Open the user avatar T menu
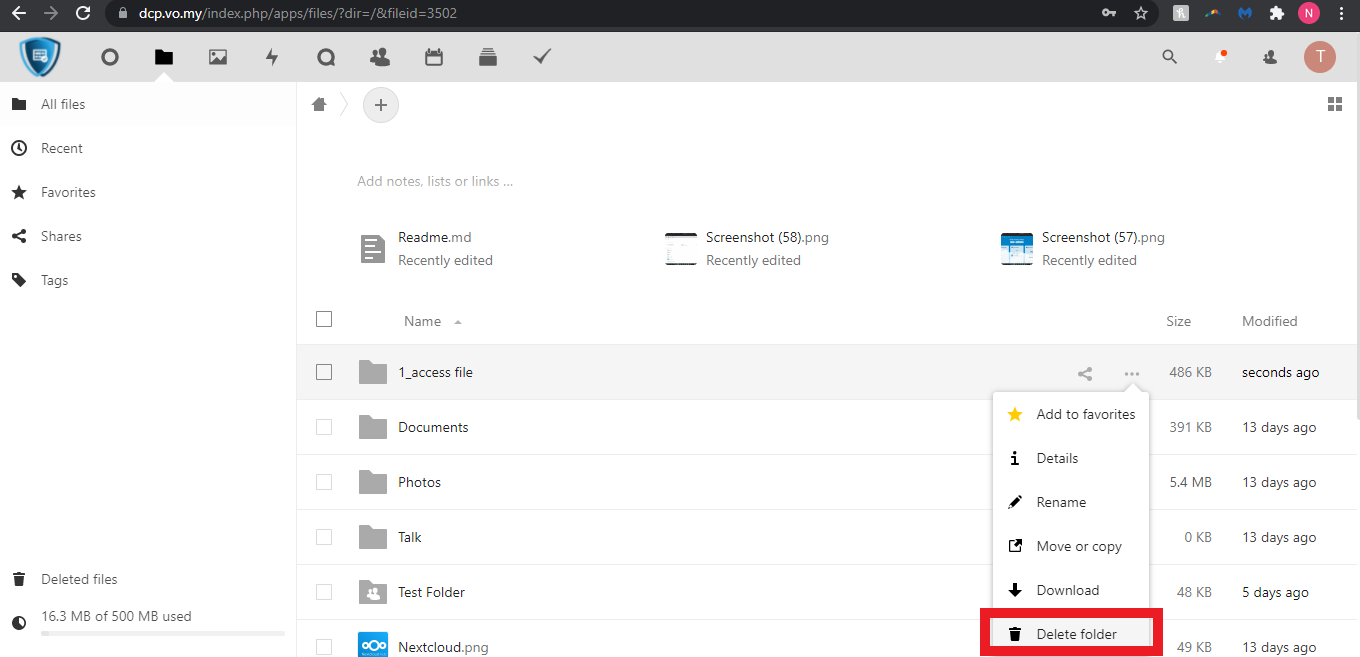Image resolution: width=1360 pixels, height=657 pixels. point(1319,57)
